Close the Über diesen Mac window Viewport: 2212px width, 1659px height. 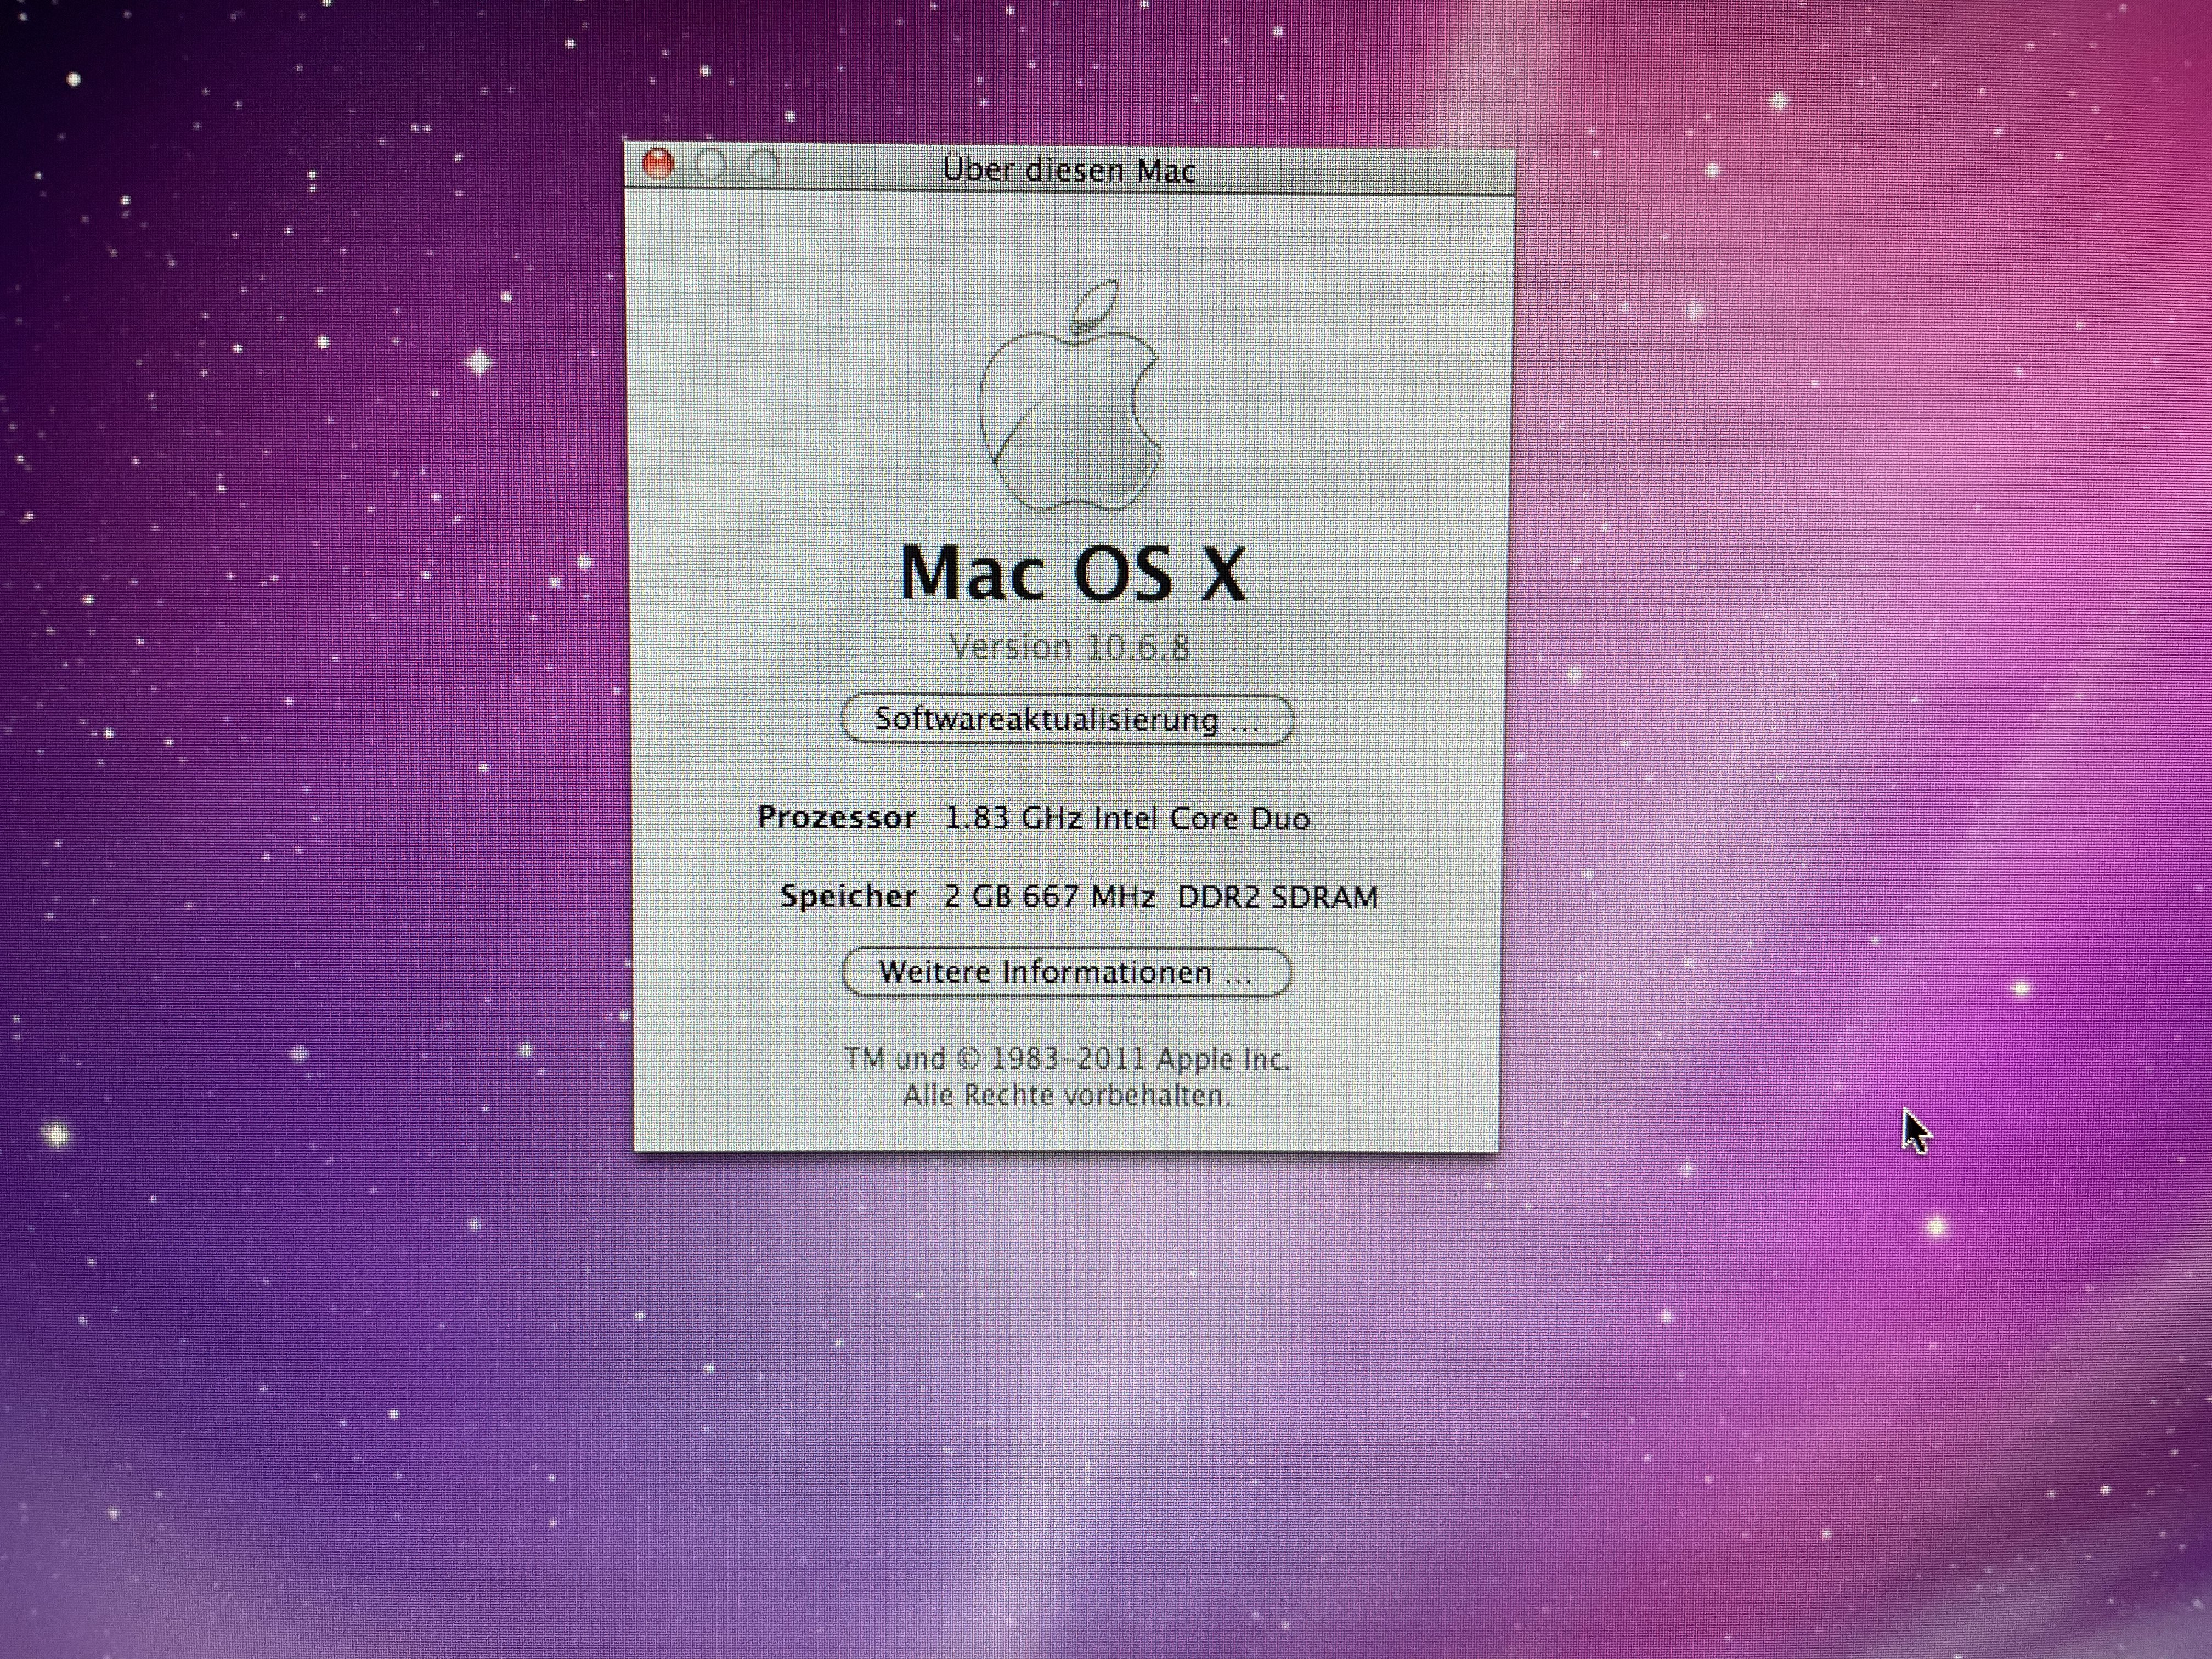point(658,164)
